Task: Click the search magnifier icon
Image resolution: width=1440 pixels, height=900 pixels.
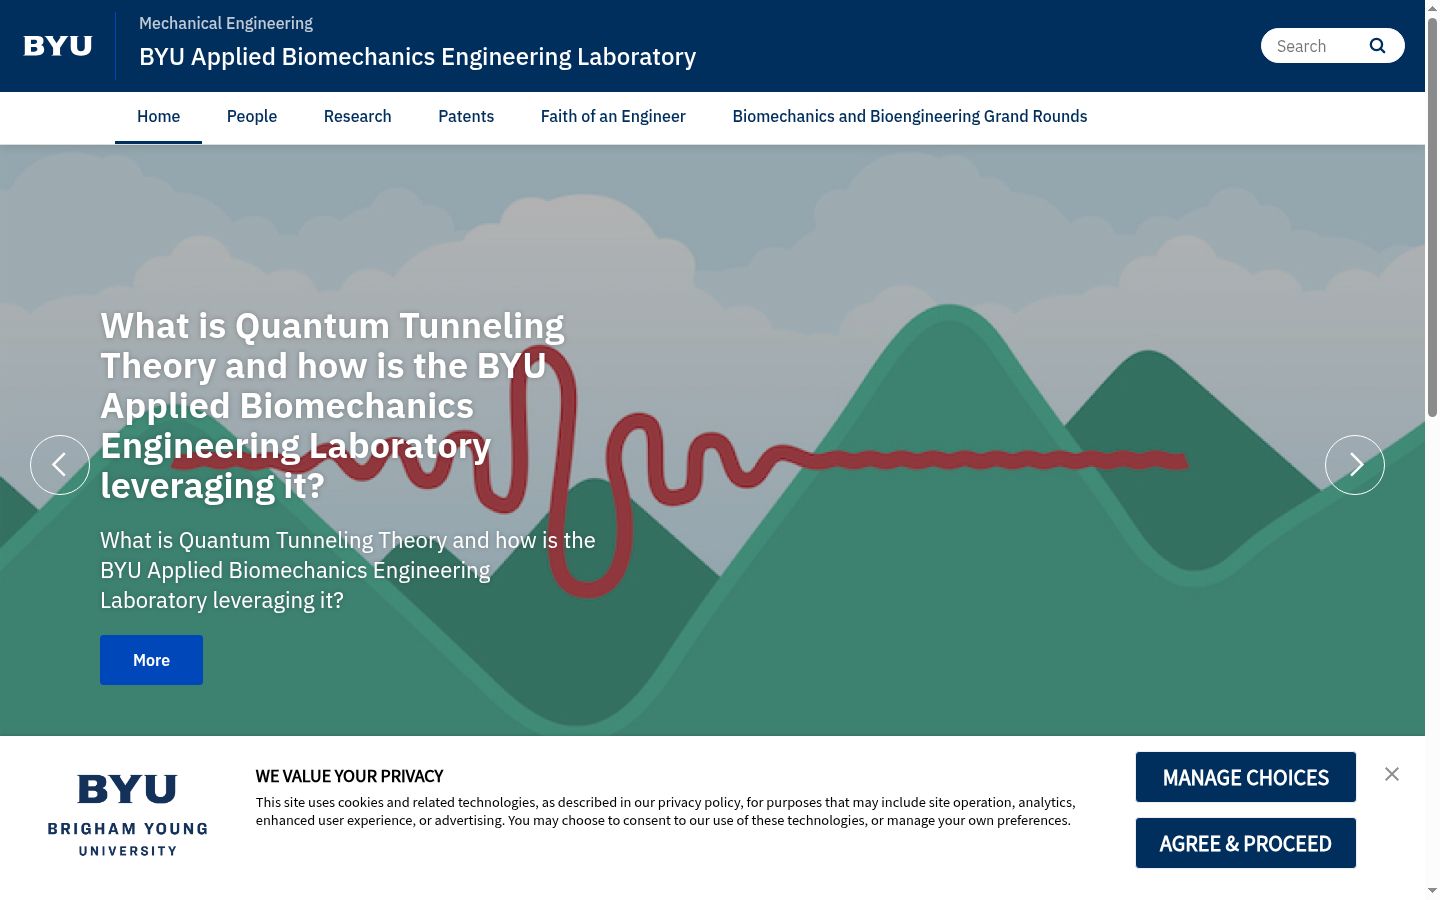Action: (x=1377, y=46)
